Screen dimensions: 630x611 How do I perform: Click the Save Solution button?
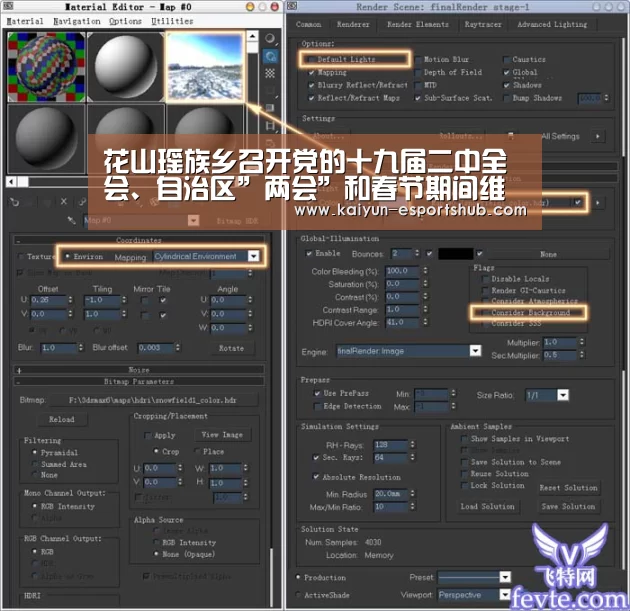click(568, 507)
